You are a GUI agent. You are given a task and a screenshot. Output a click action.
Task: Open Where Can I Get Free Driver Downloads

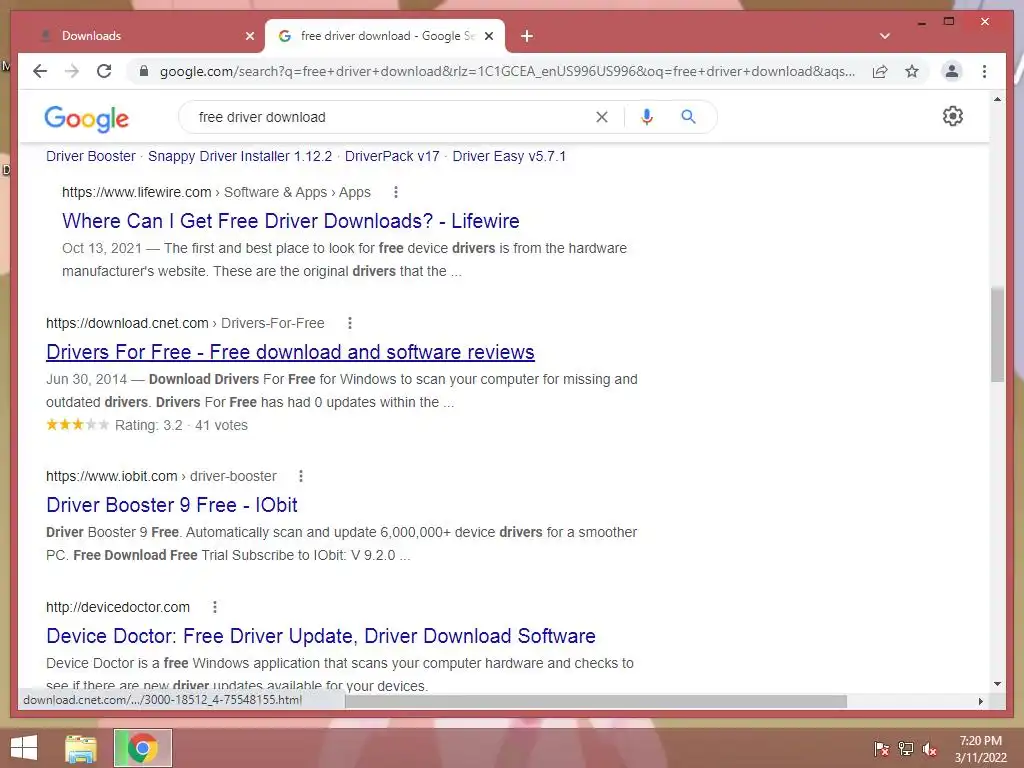(291, 221)
